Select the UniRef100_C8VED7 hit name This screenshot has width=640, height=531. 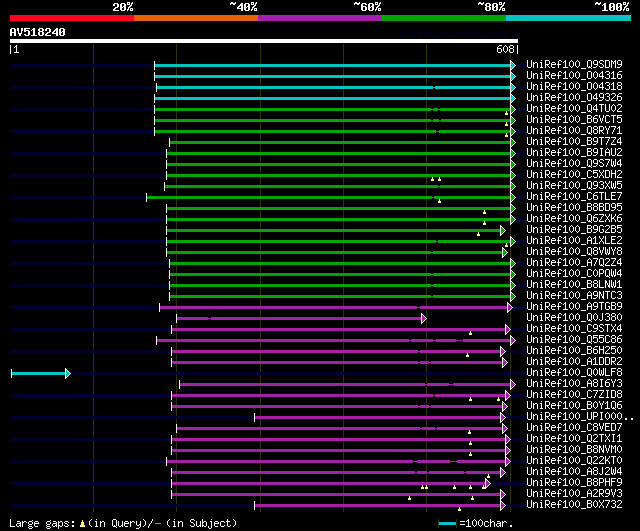pyautogui.click(x=574, y=428)
